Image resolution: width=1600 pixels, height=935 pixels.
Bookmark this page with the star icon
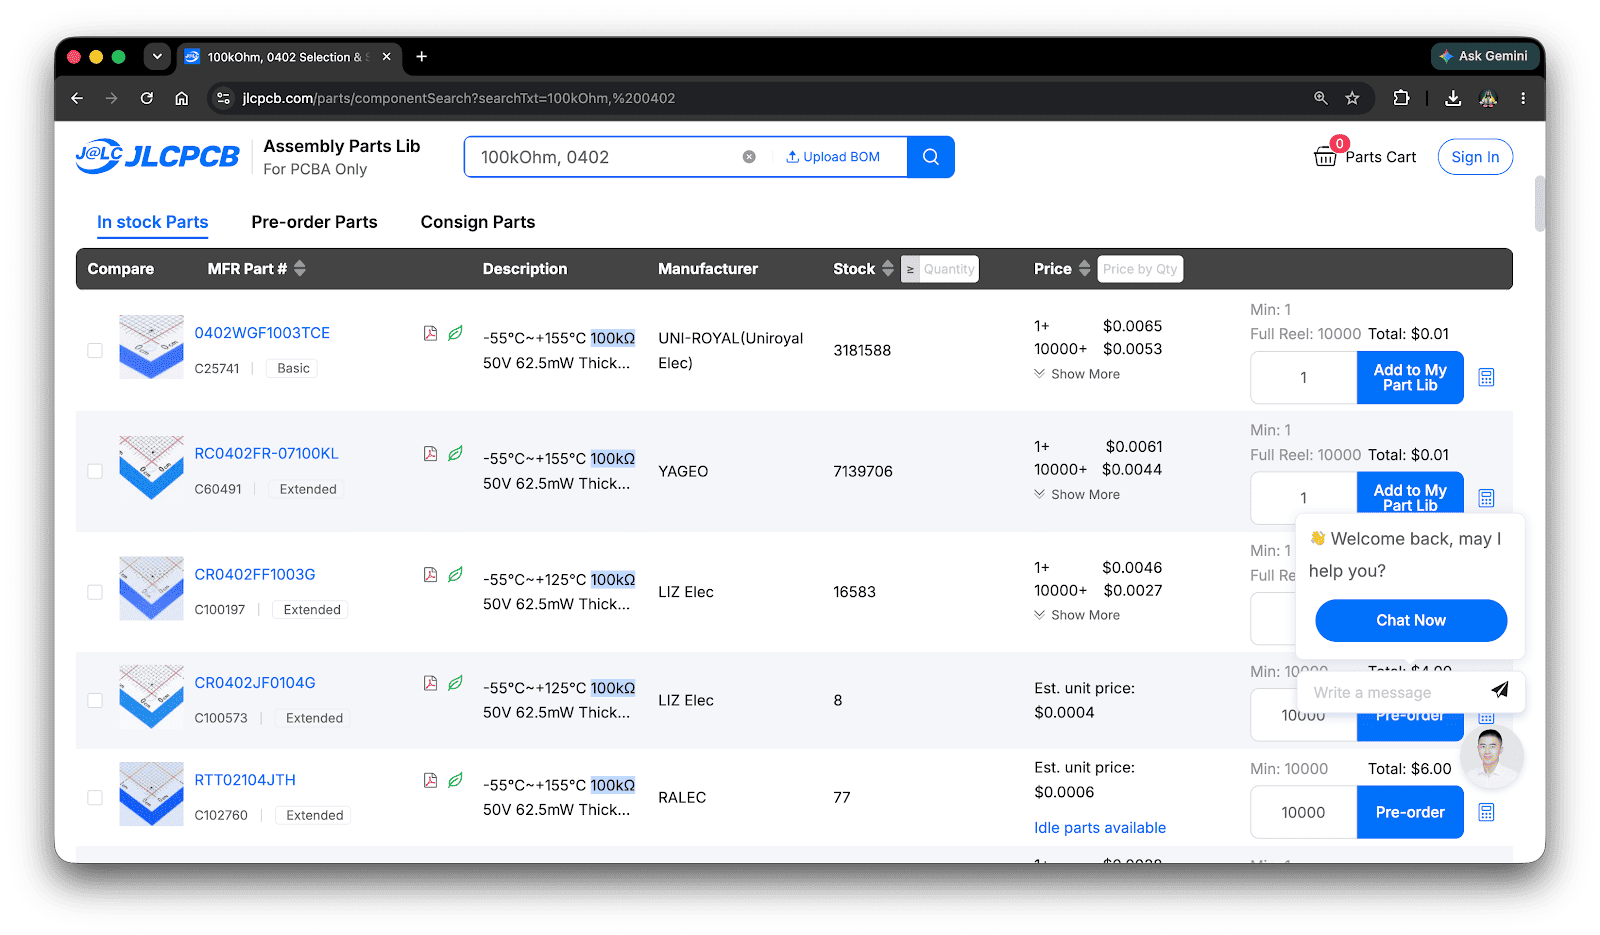1352,98
